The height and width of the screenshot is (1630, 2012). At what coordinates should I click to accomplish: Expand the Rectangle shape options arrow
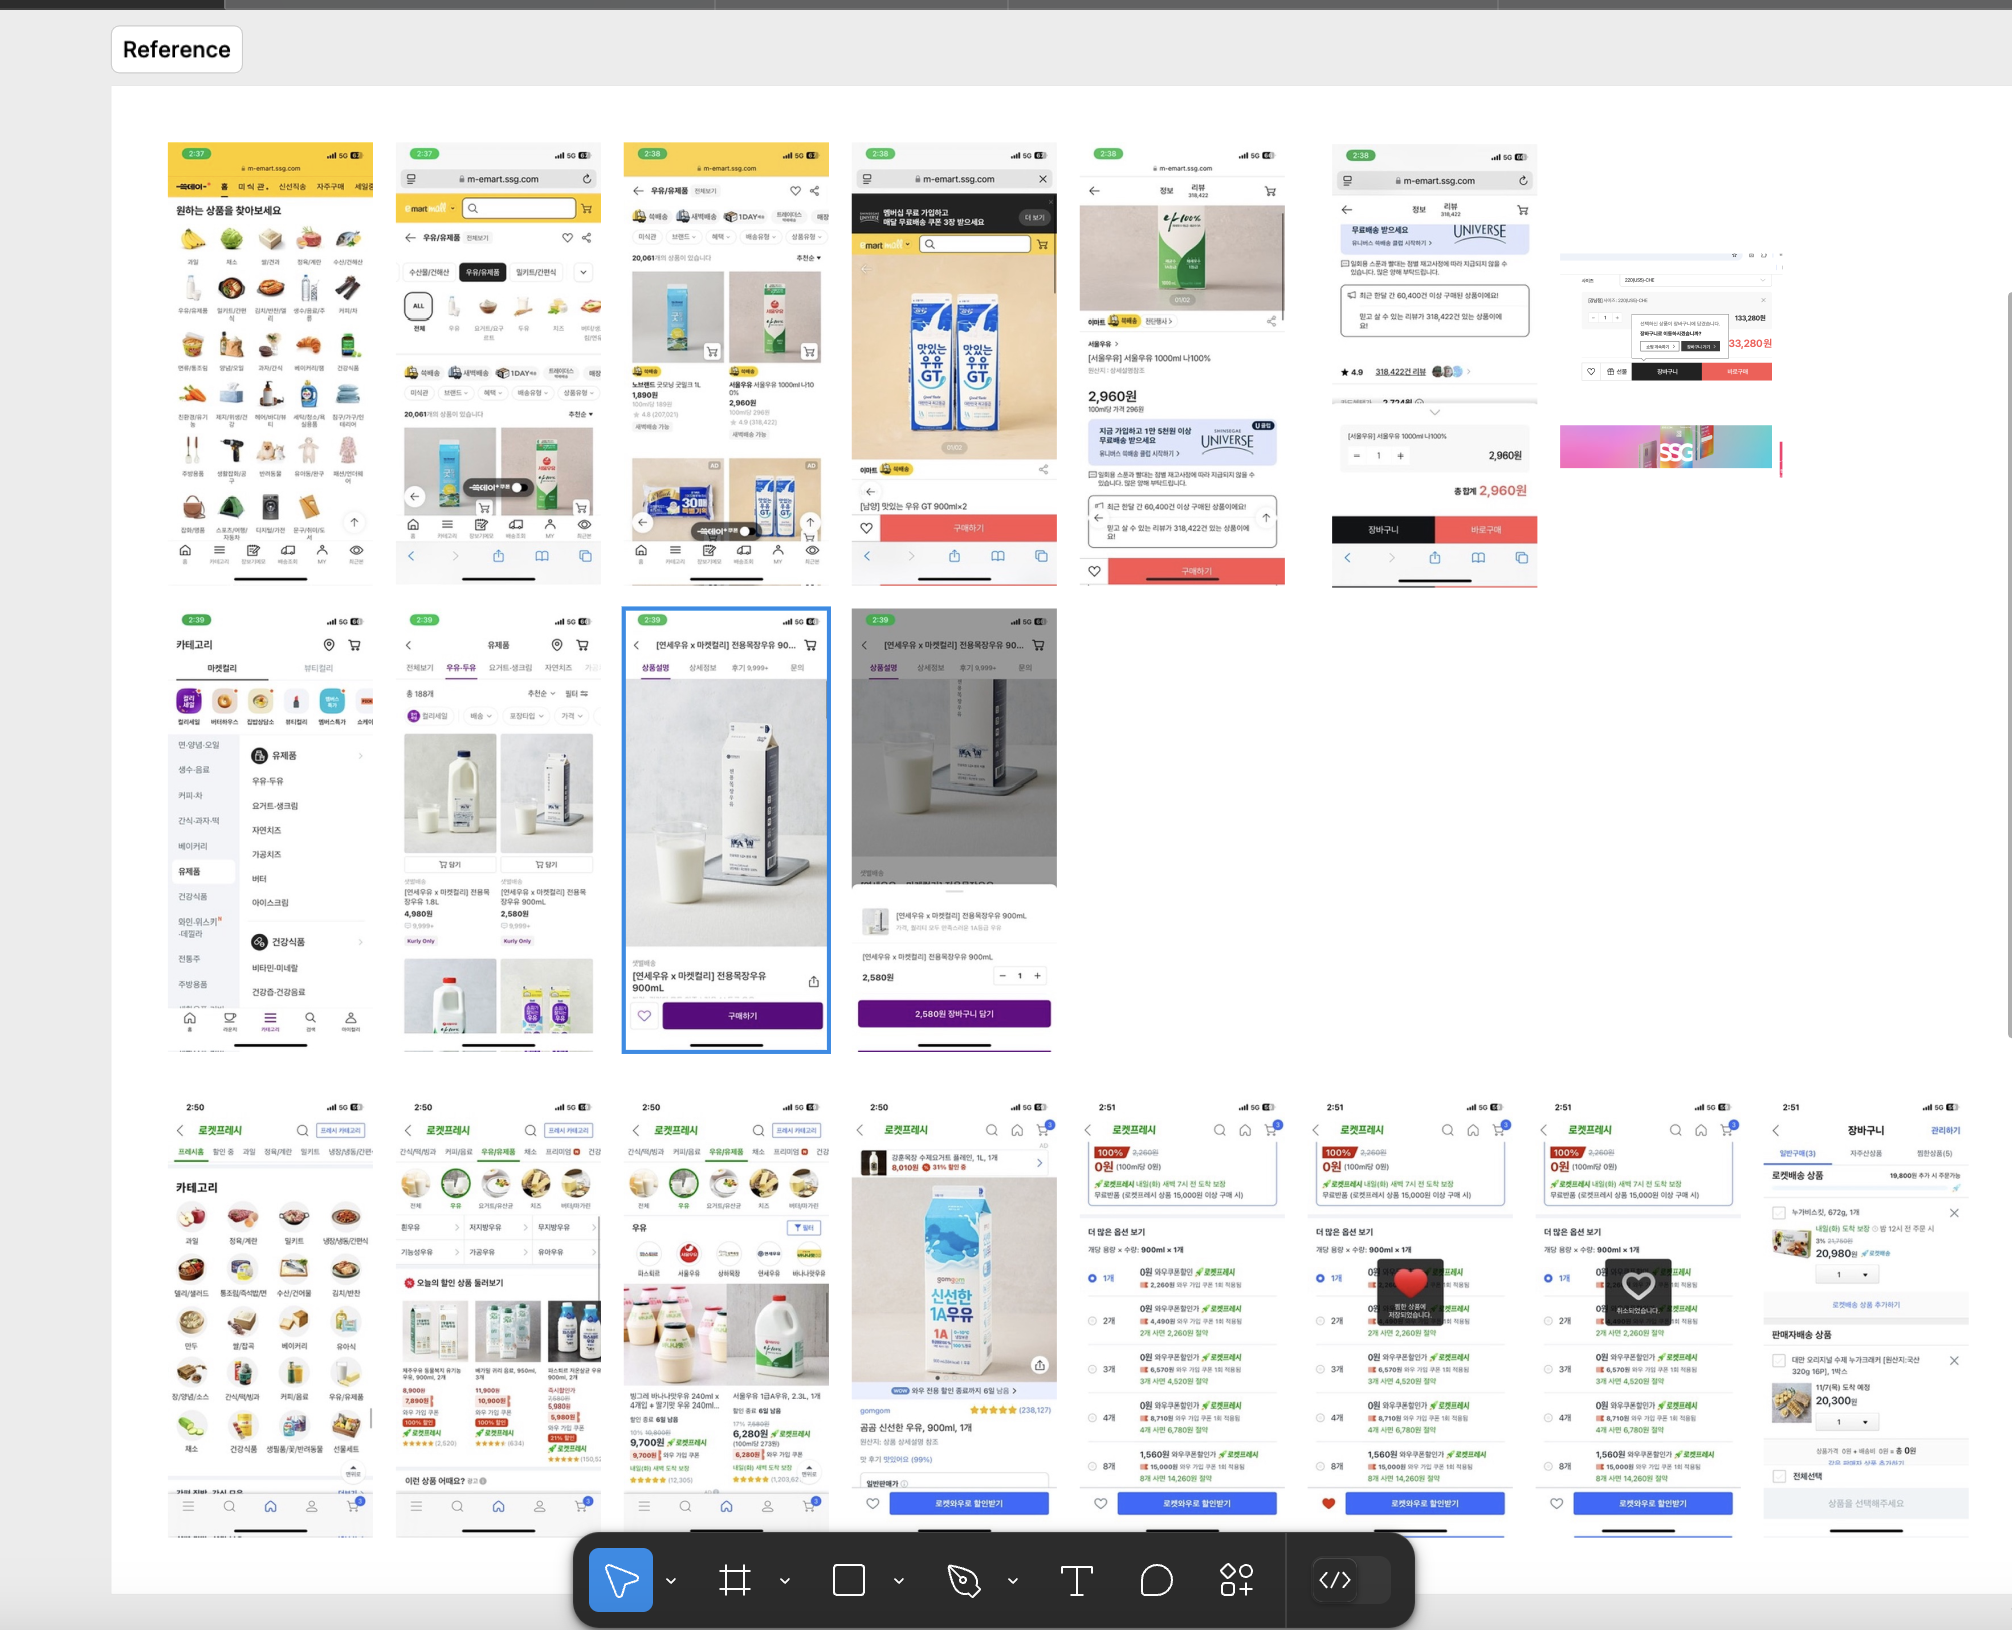[x=899, y=1581]
